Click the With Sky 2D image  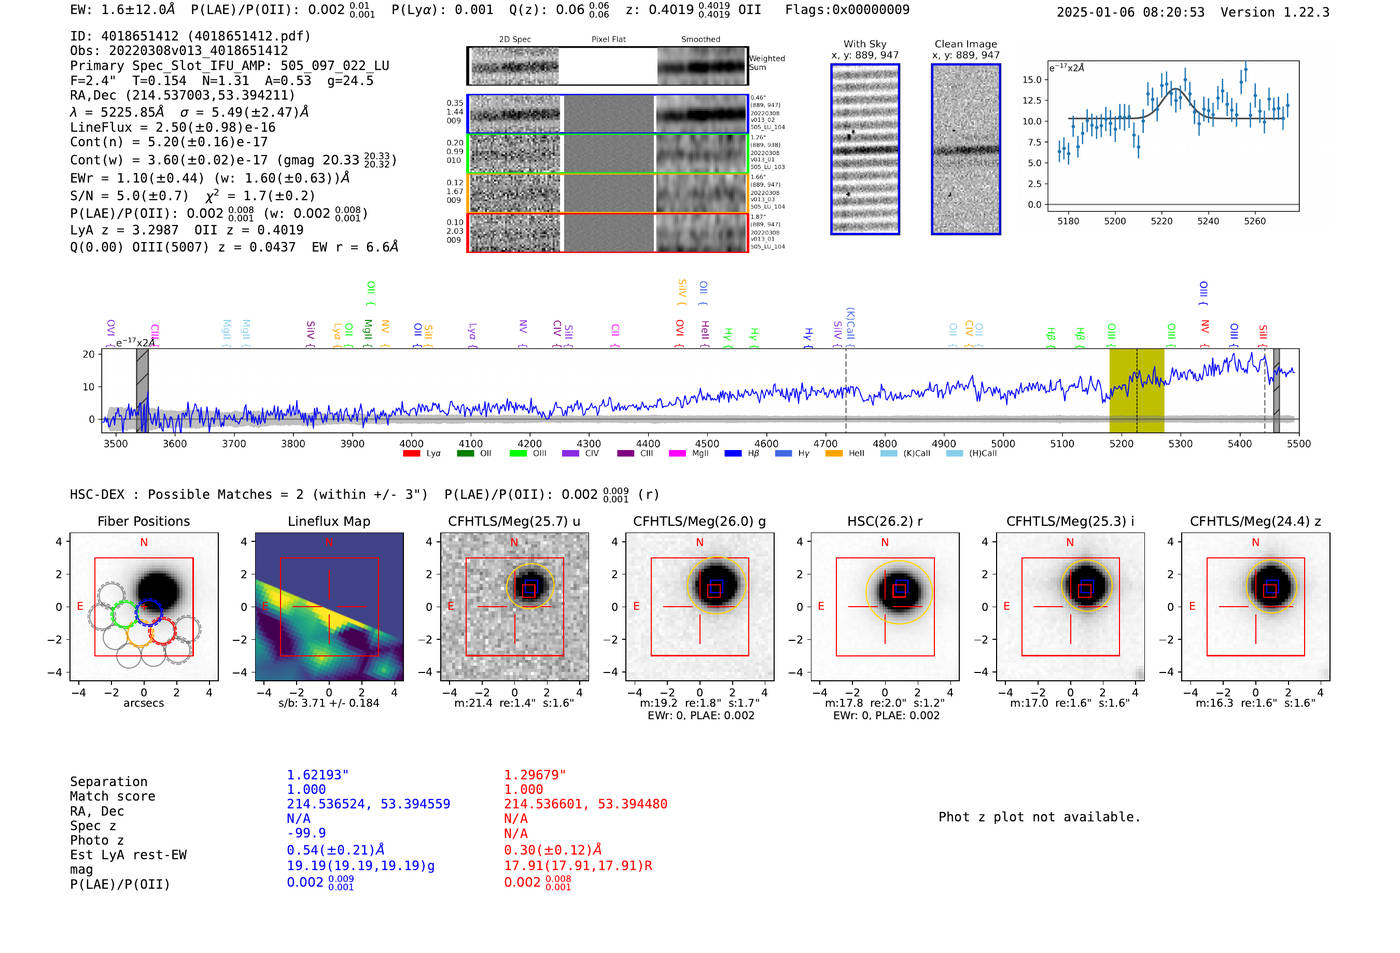click(865, 149)
